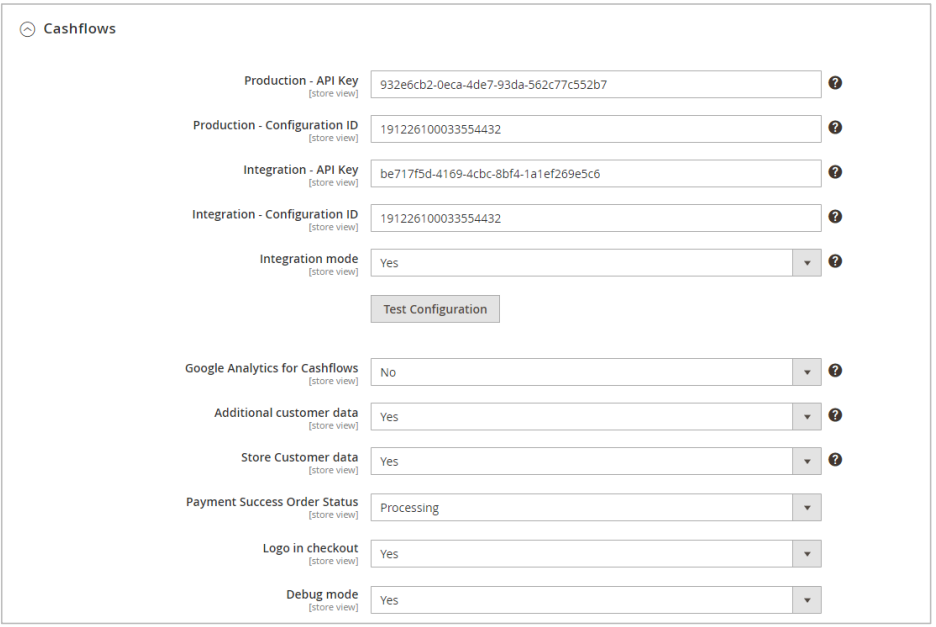Disable Integration mode via its dropdown
Viewport: 936px width, 627px height.
(x=806, y=262)
